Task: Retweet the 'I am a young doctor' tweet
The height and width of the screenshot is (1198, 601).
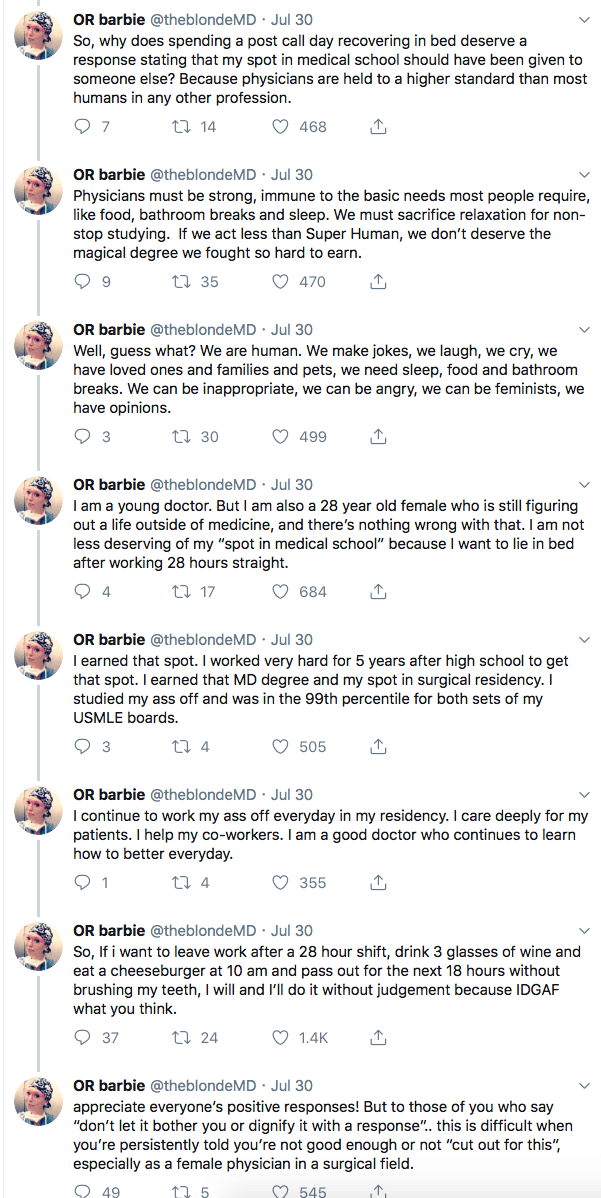Action: point(181,592)
